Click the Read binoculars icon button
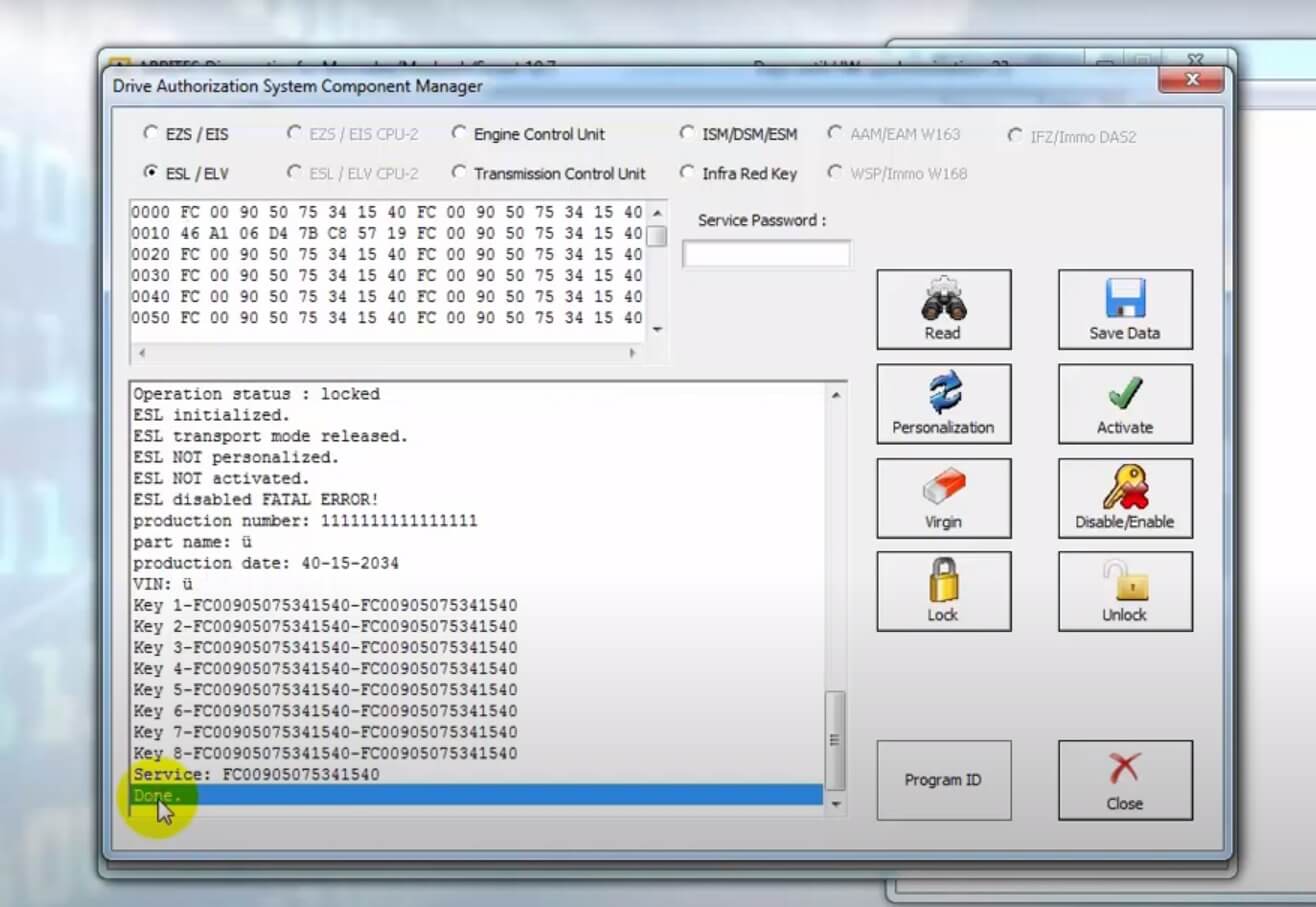Viewport: 1316px width, 907px height. [943, 300]
